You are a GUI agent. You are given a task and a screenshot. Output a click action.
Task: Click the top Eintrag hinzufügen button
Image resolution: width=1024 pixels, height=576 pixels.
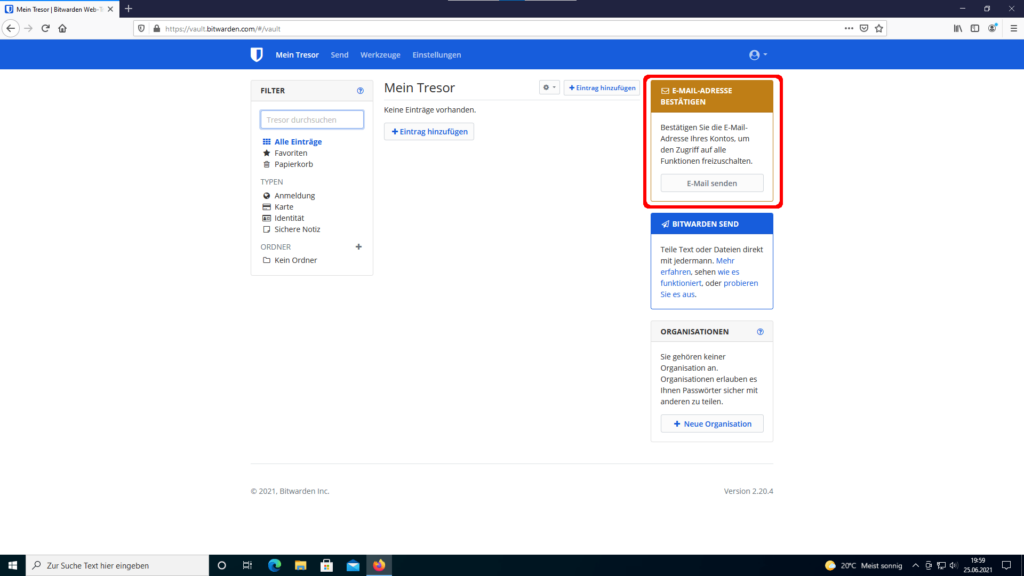pos(601,88)
